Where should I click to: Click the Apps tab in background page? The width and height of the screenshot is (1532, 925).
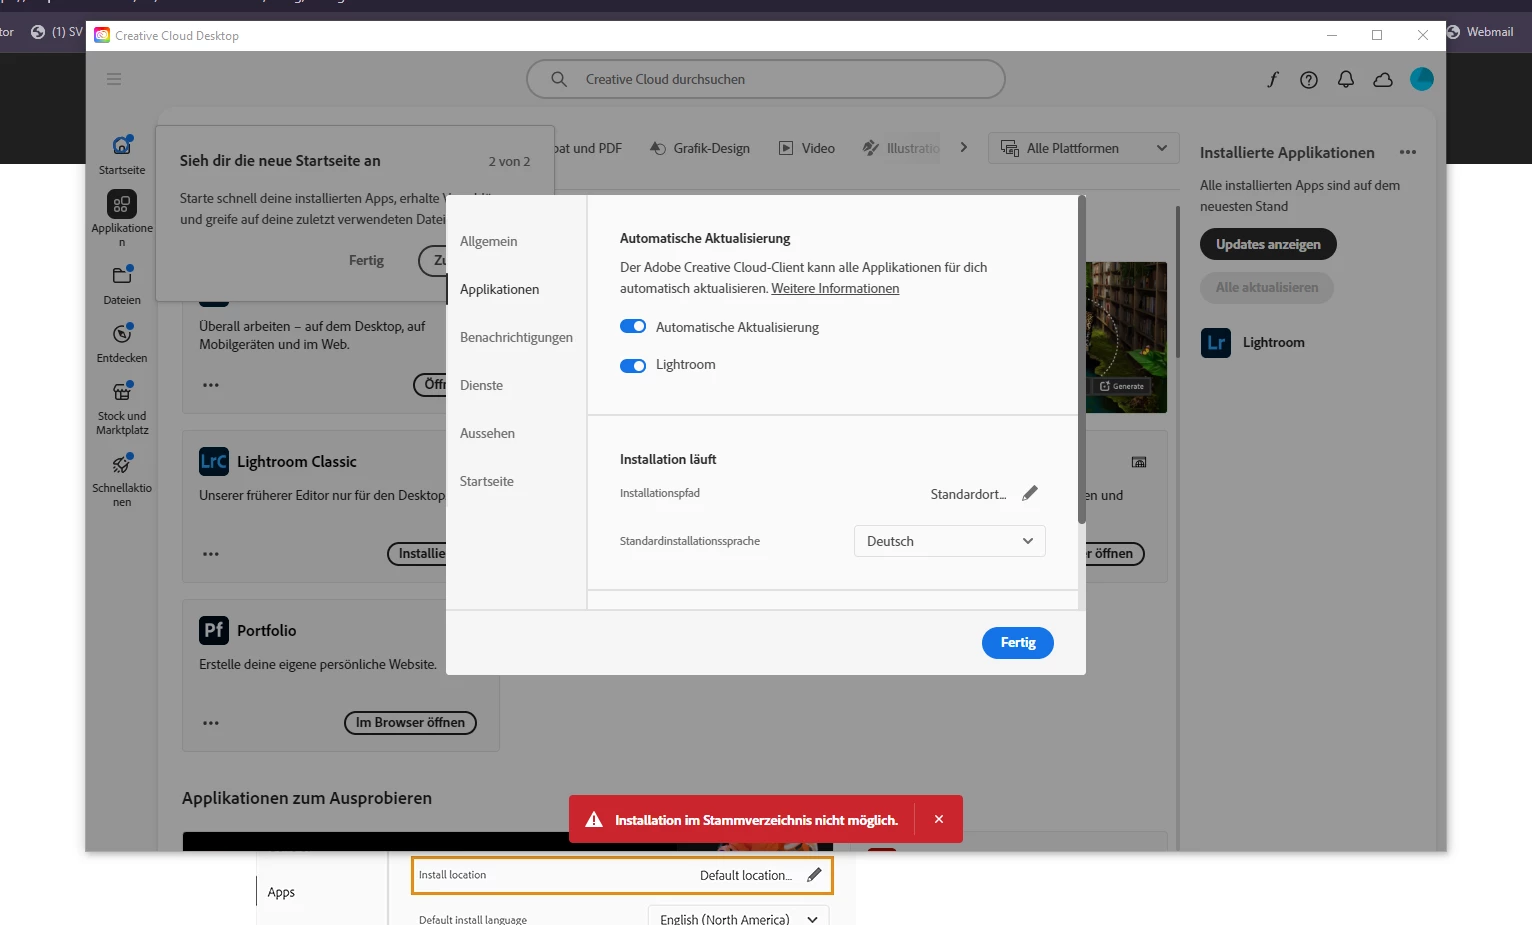tap(281, 892)
